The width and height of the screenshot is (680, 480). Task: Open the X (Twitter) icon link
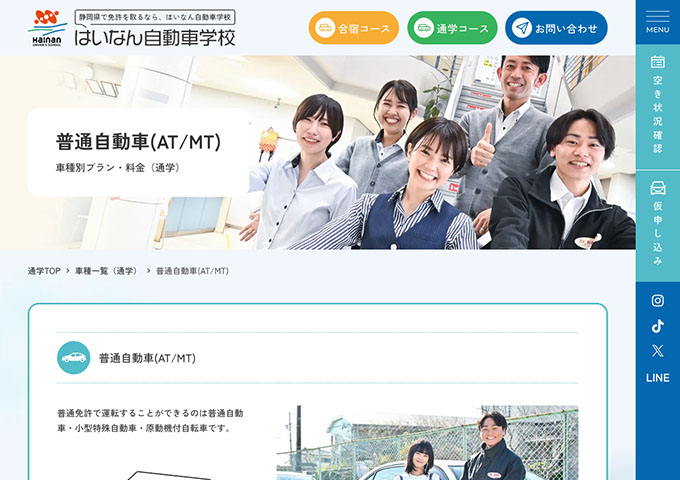[x=657, y=351]
